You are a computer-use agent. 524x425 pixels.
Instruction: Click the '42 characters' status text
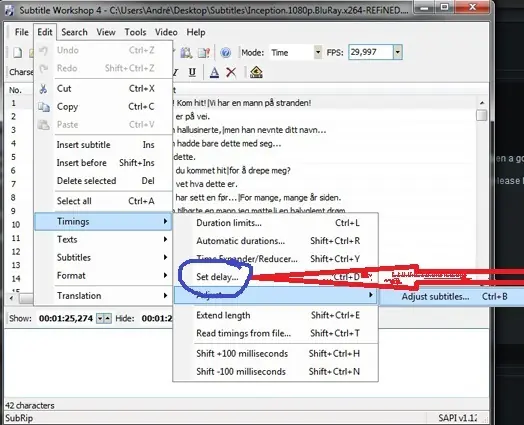[x=30, y=406]
